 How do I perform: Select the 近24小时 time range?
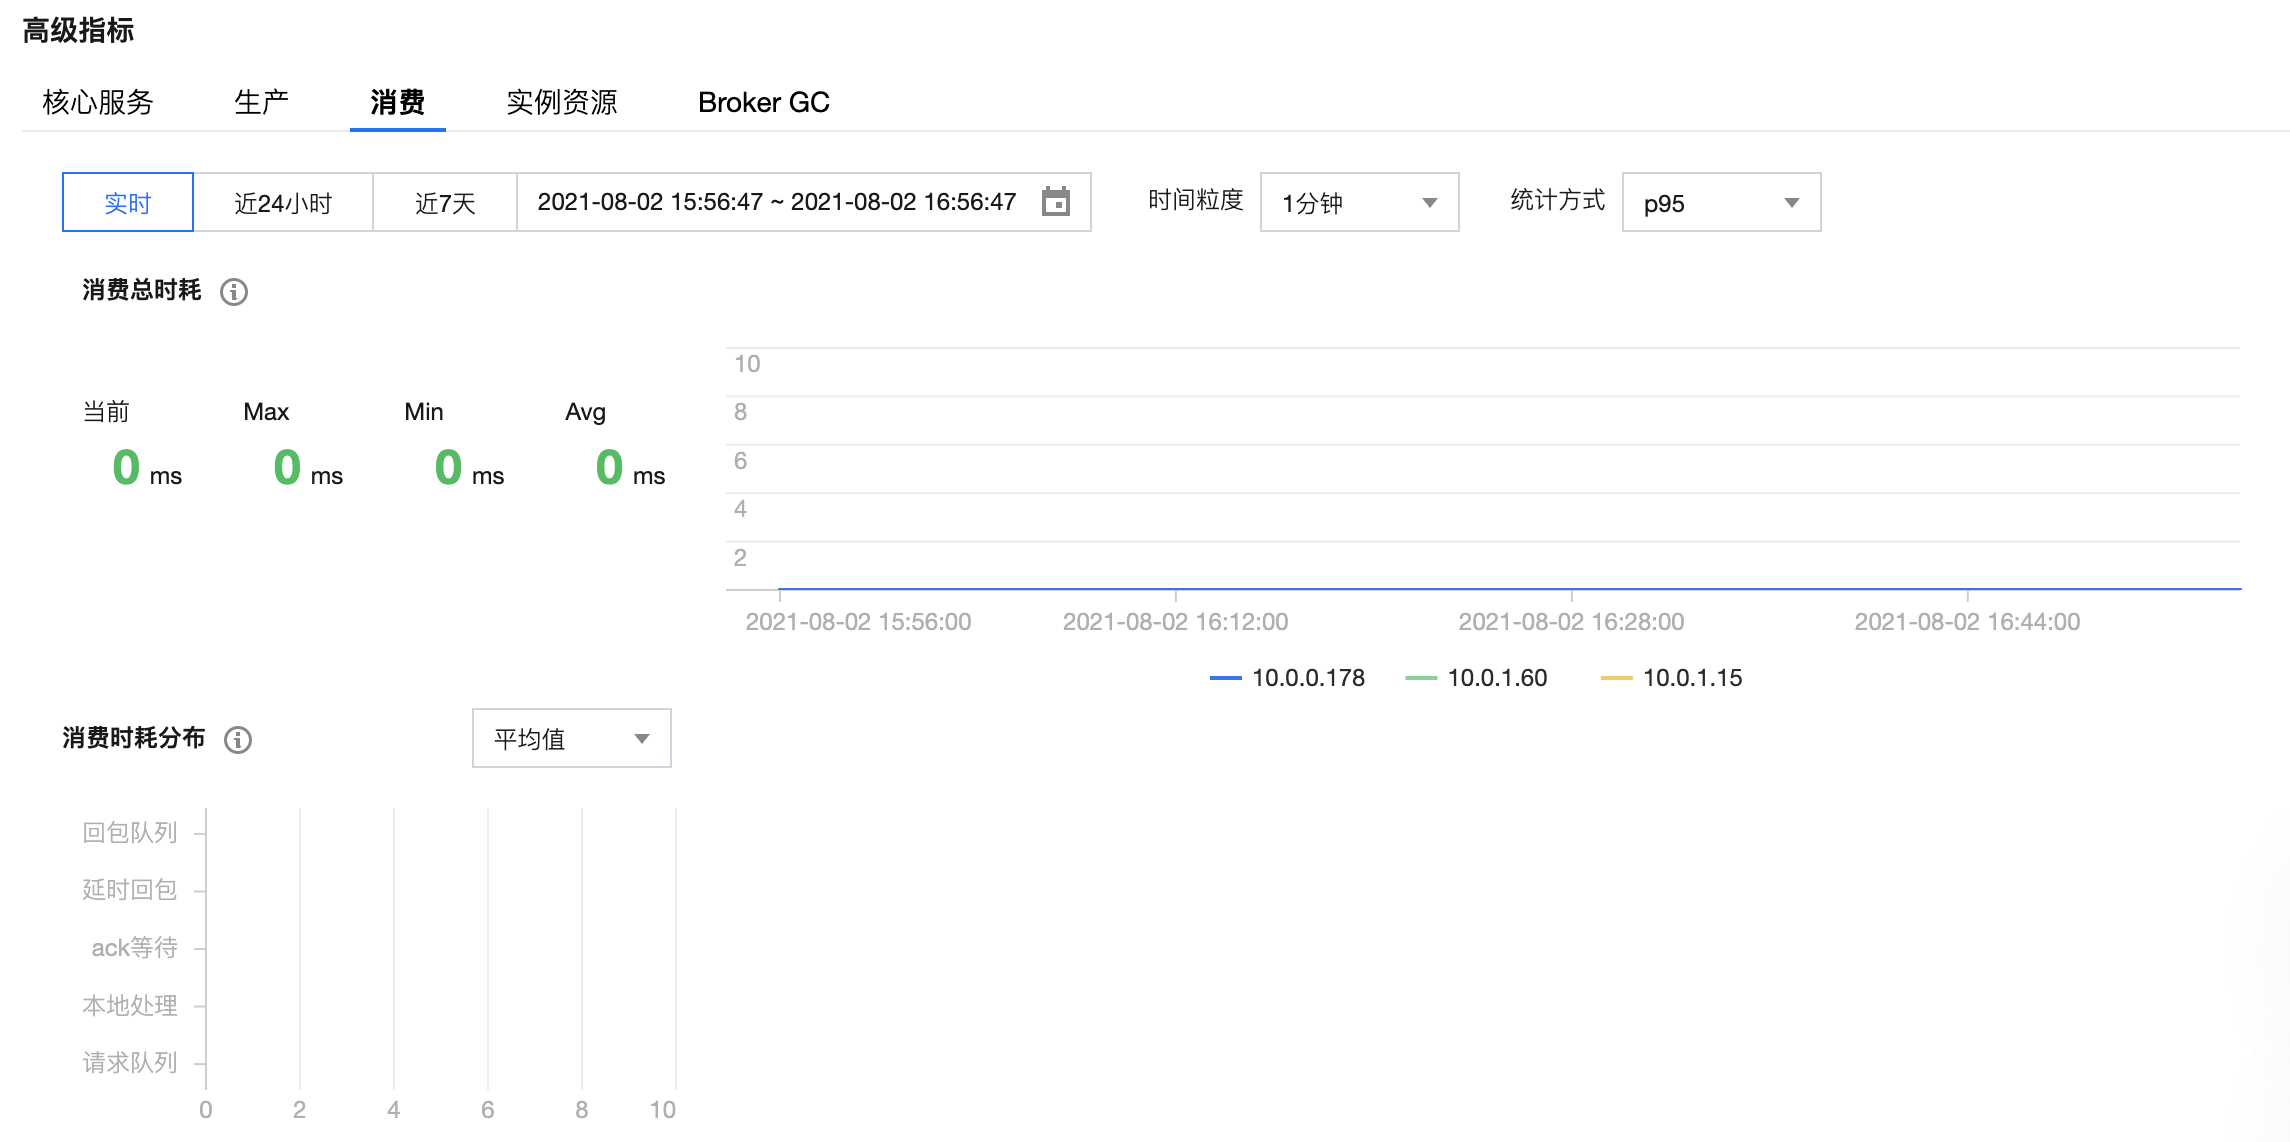tap(283, 203)
